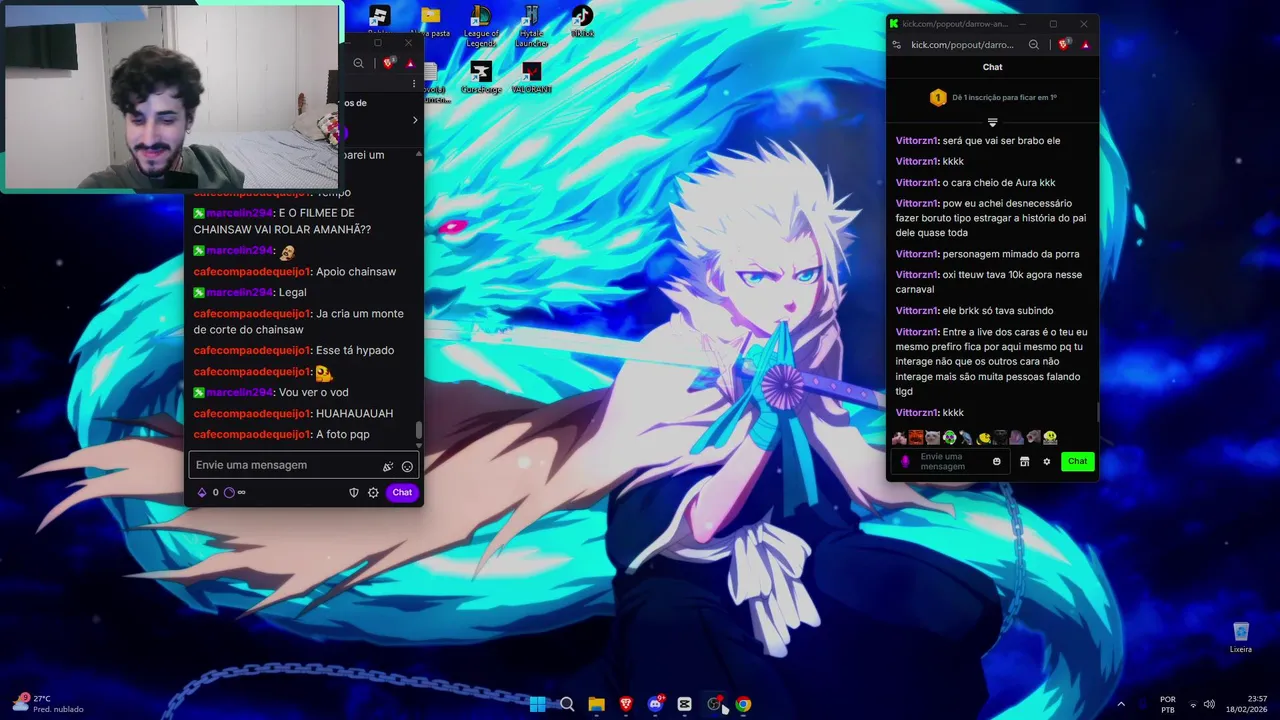The image size is (1280, 720).
Task: Select the Nova pasta desktop folder
Action: (x=431, y=22)
